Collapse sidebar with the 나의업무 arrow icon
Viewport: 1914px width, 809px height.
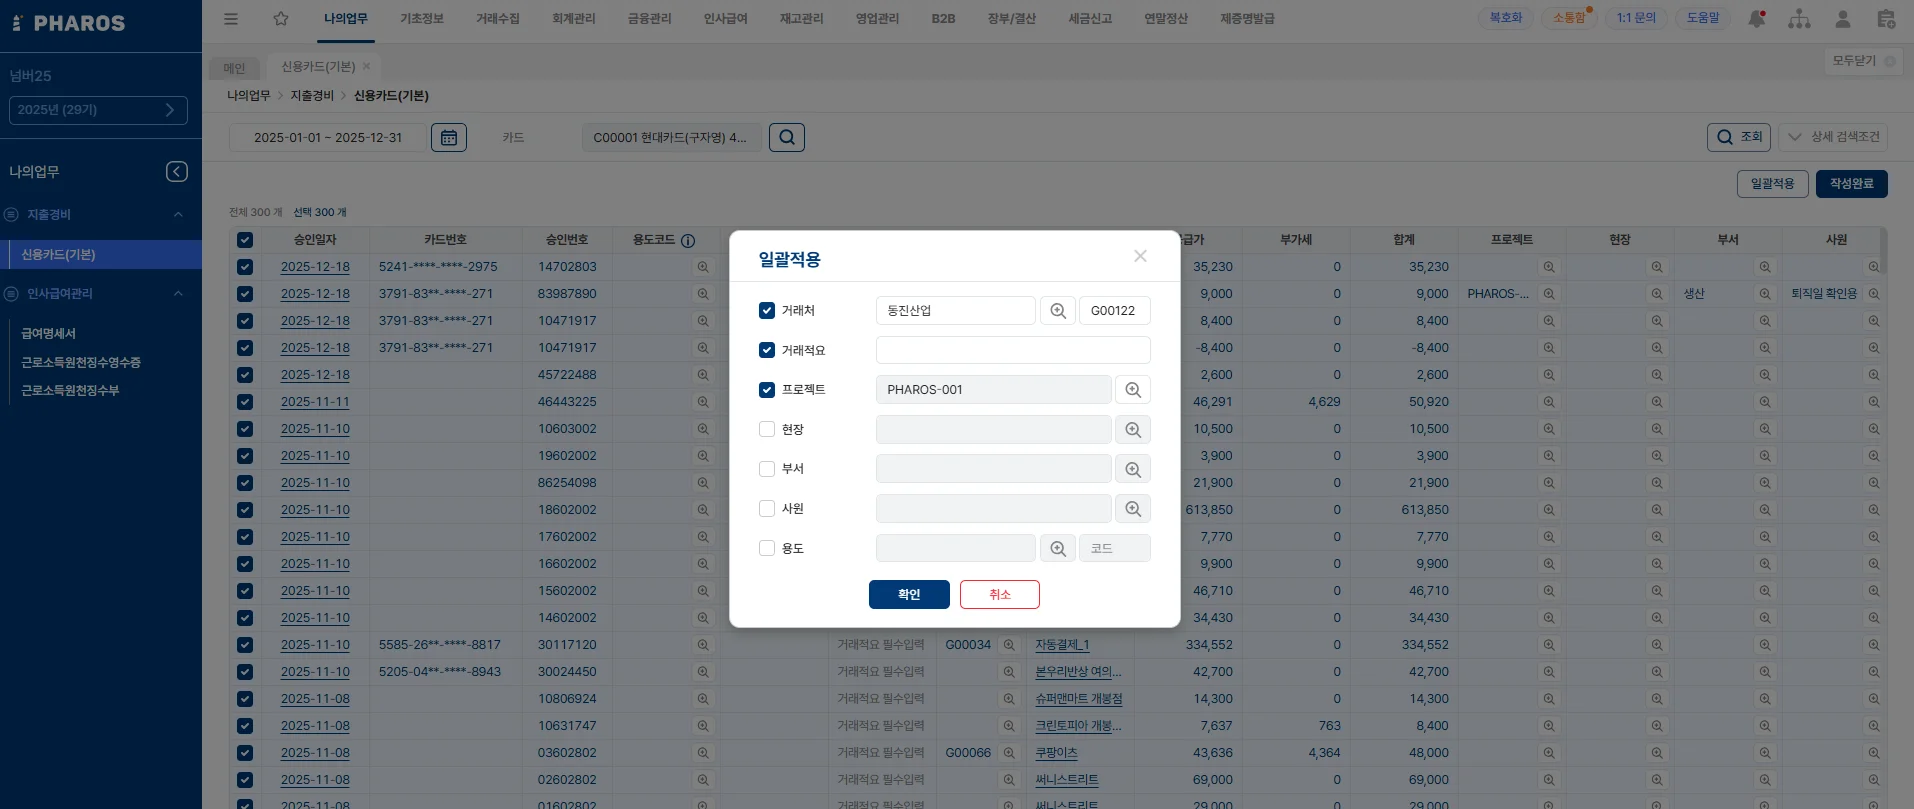tap(176, 172)
